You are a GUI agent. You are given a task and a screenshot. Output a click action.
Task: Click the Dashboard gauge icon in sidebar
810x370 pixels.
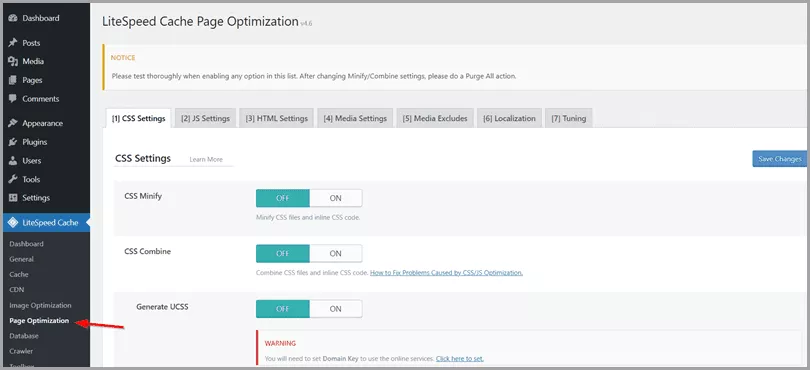(13, 18)
